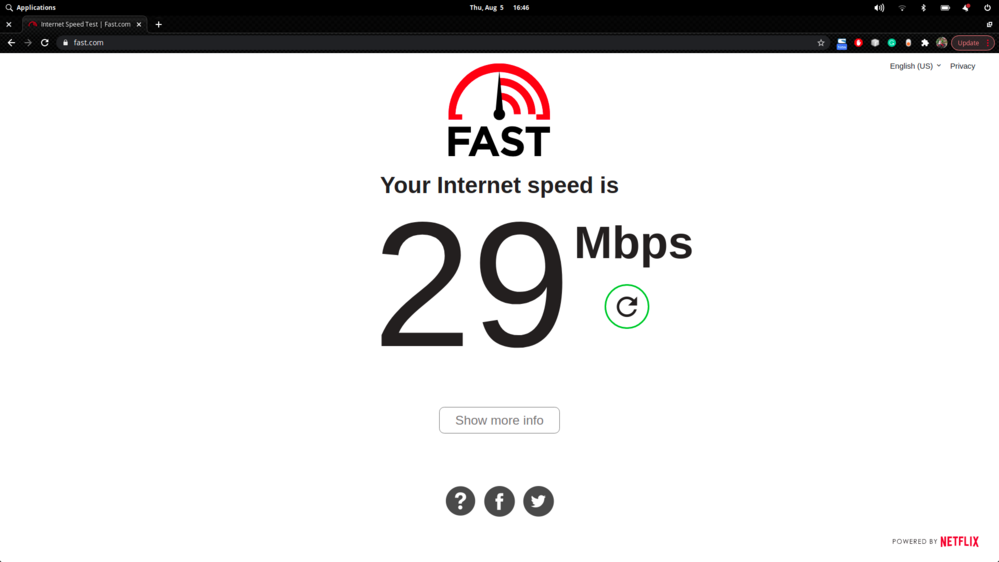Share result via the Facebook icon

tap(499, 501)
